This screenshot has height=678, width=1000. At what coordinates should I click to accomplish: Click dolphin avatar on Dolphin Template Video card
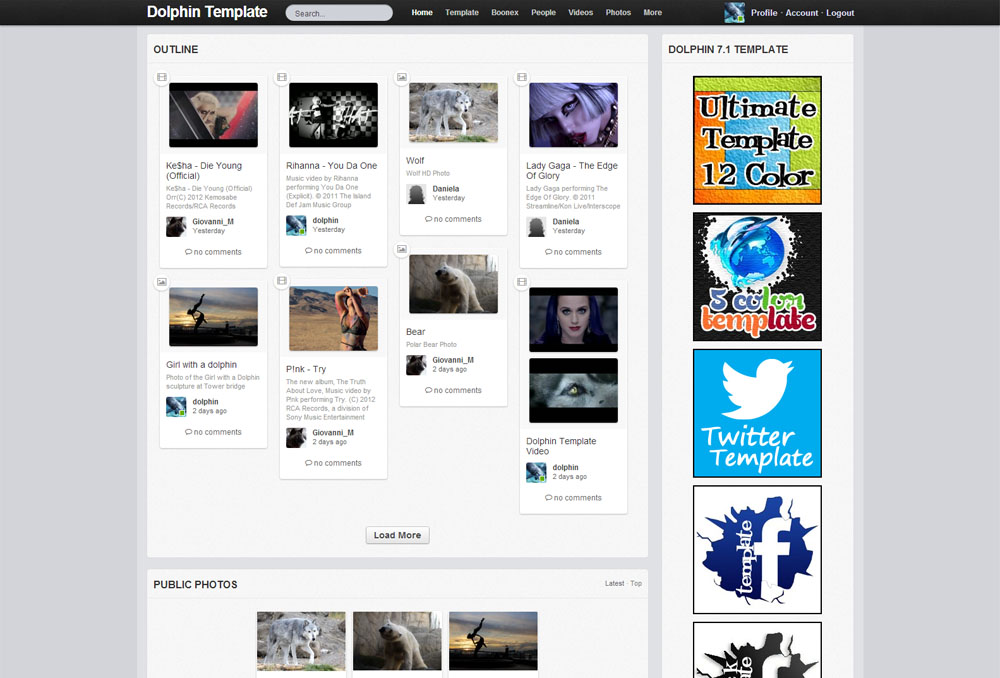point(536,472)
